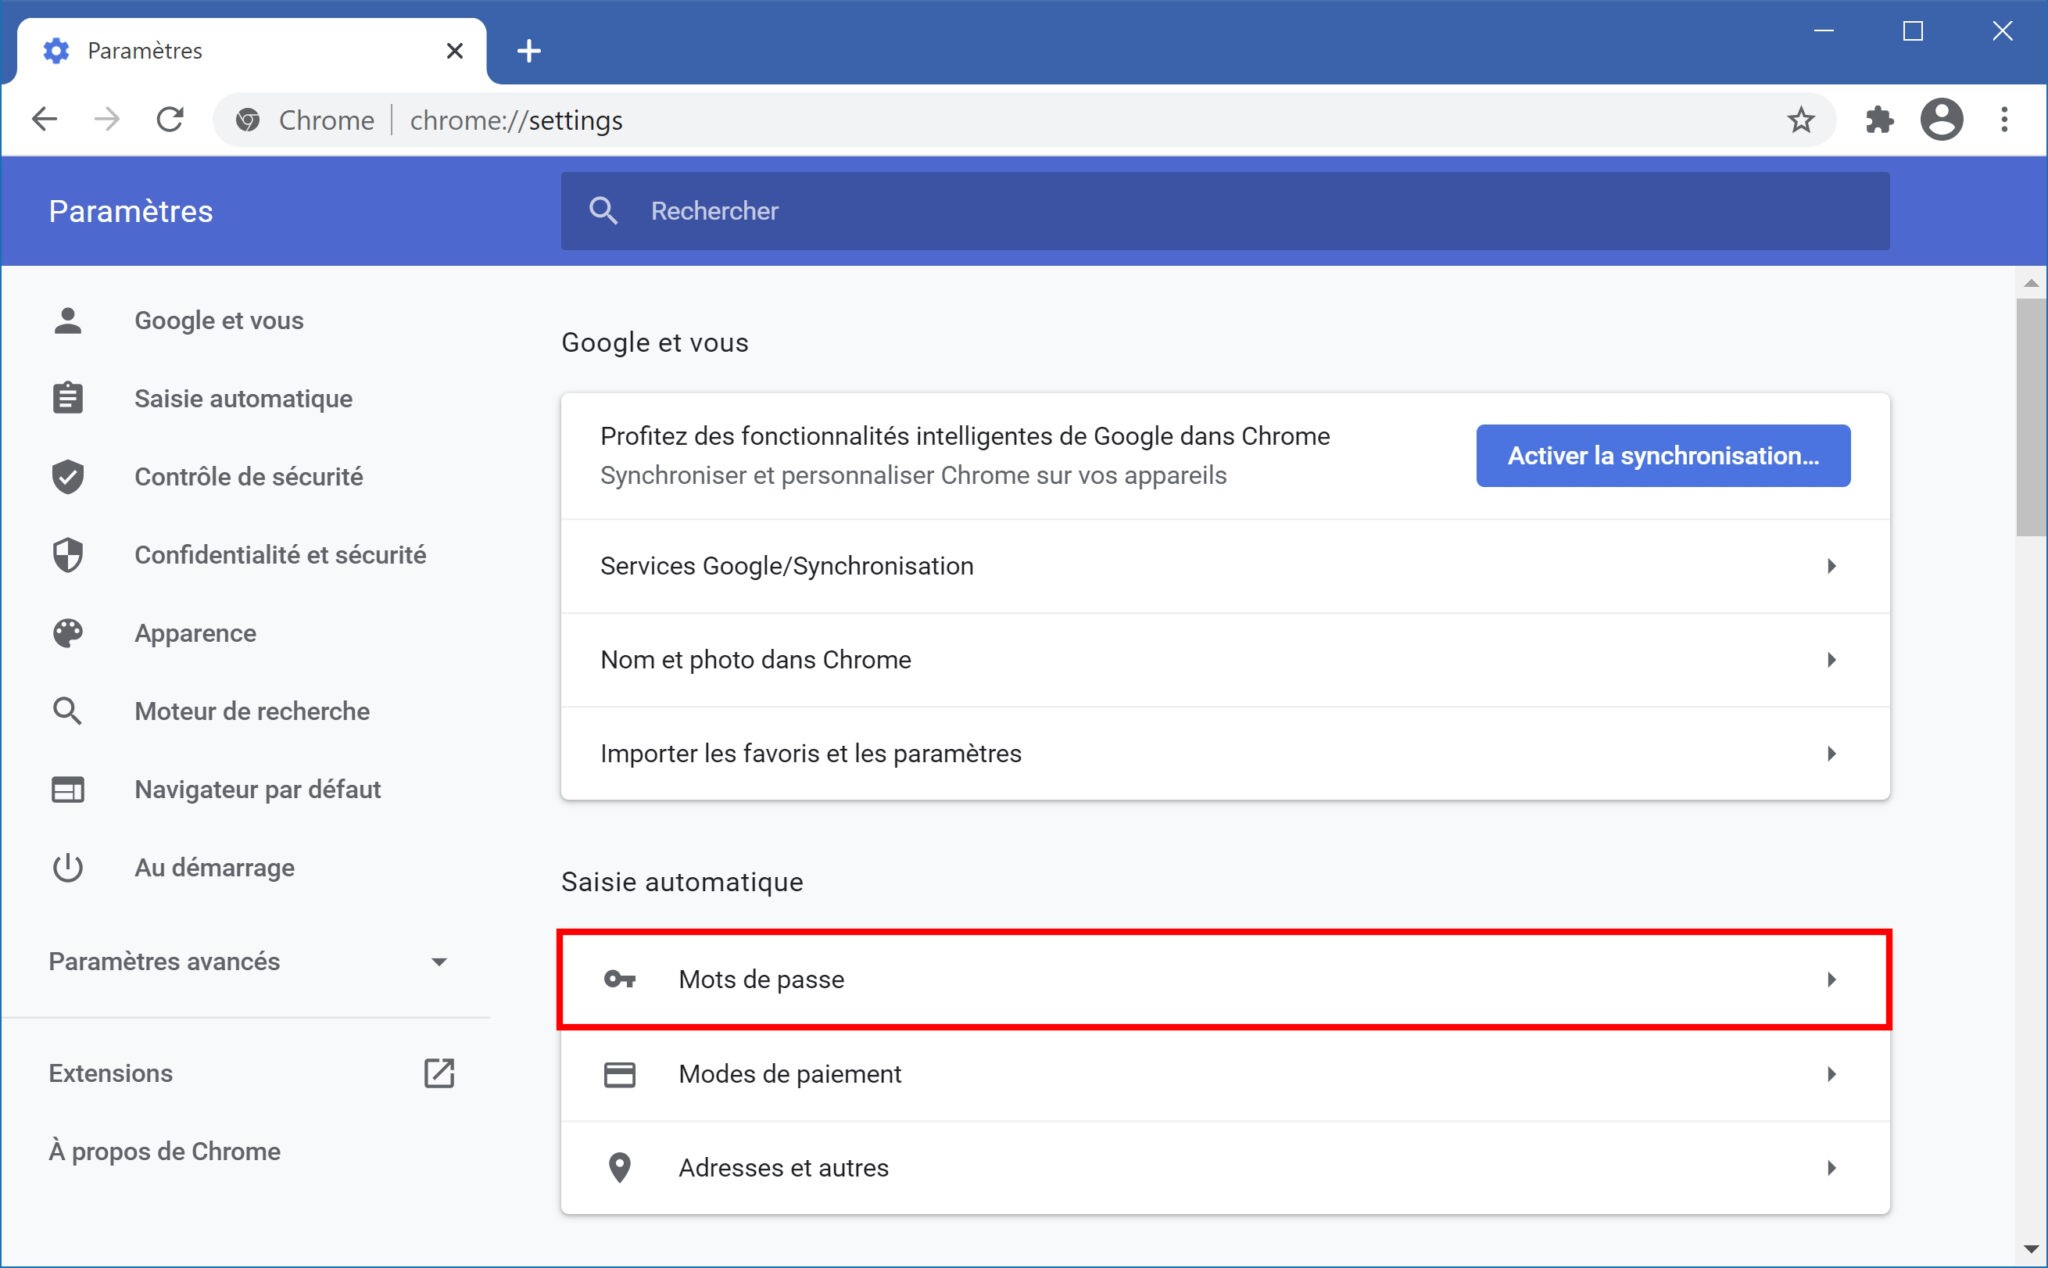
Task: Open Modes de paiement settings row
Action: click(1225, 1074)
